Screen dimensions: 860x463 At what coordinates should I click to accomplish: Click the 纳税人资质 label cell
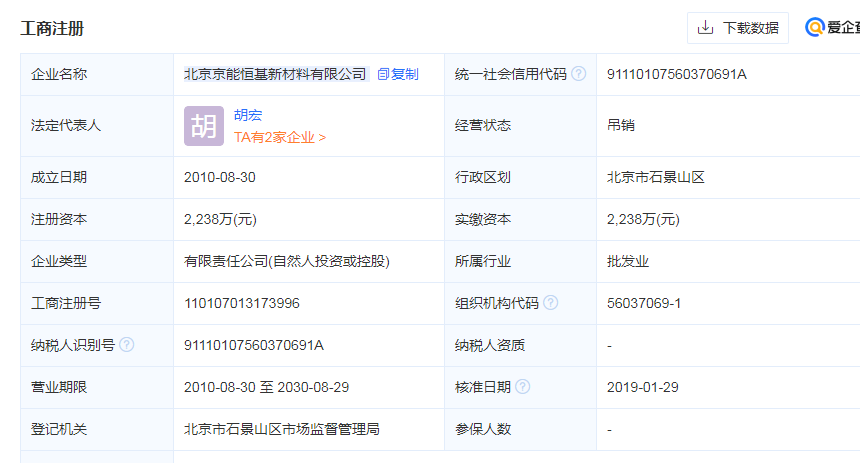pyautogui.click(x=520, y=346)
